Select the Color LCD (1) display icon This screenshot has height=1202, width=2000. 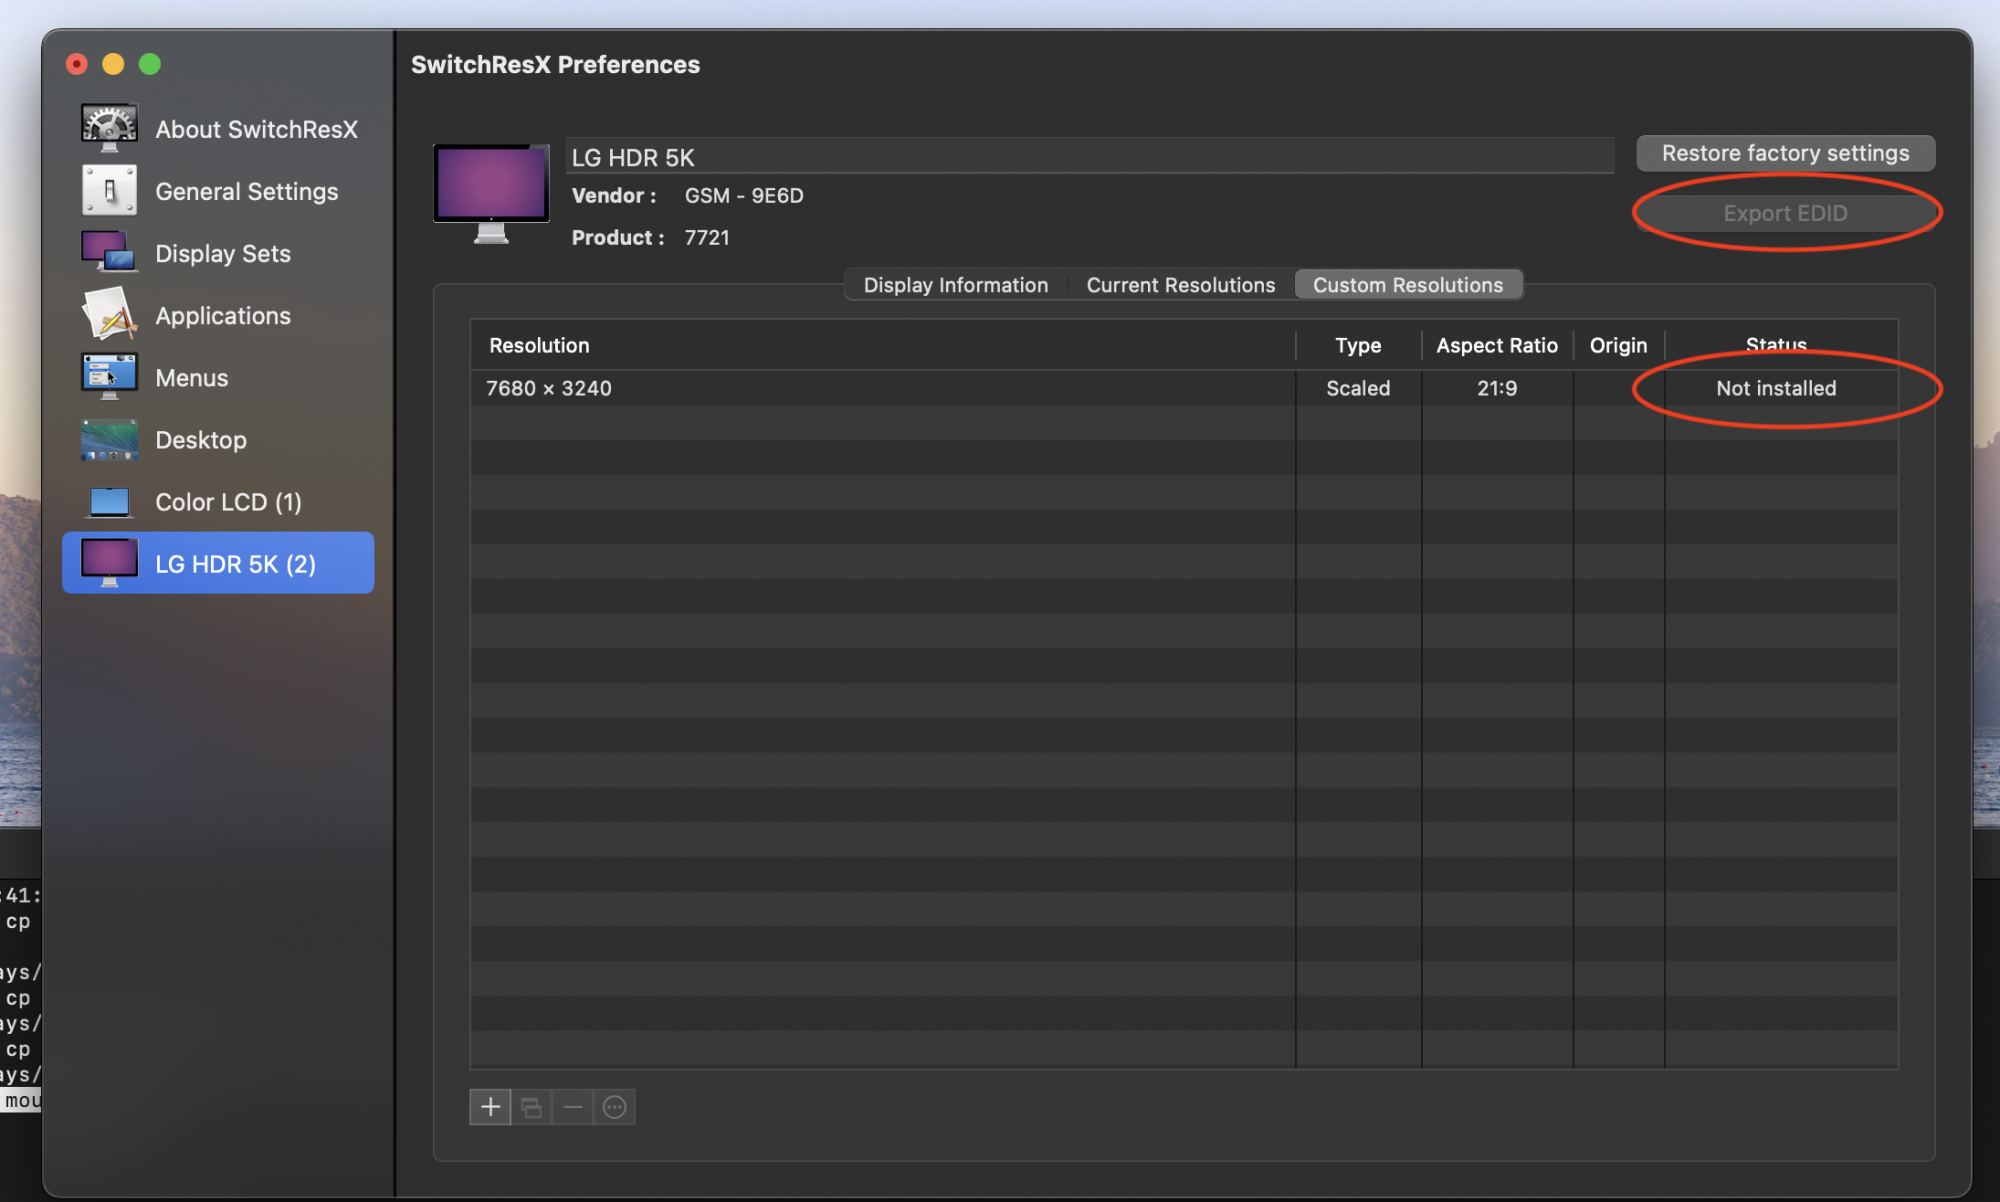[x=109, y=502]
